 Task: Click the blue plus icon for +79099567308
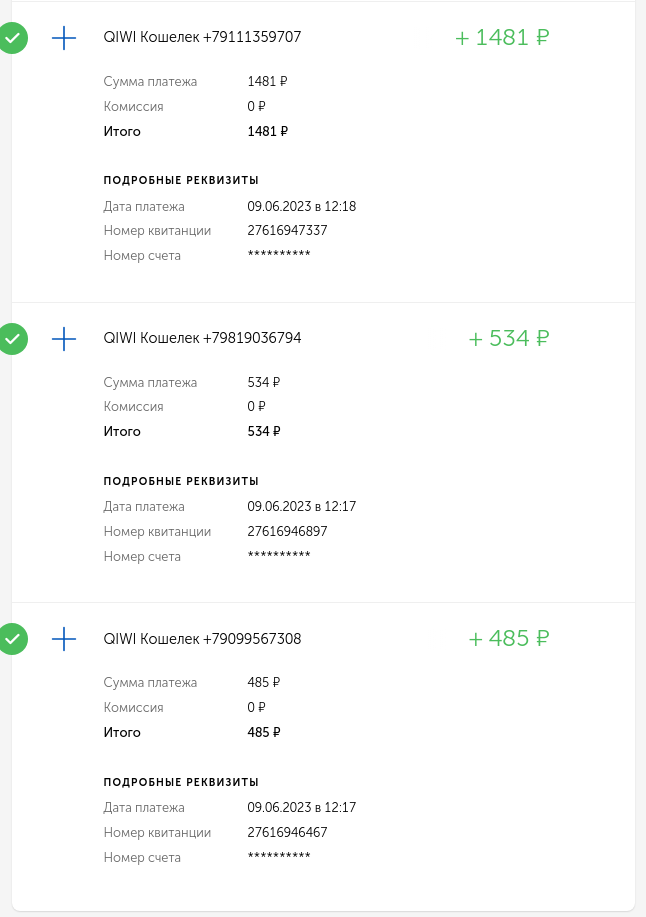pos(64,639)
